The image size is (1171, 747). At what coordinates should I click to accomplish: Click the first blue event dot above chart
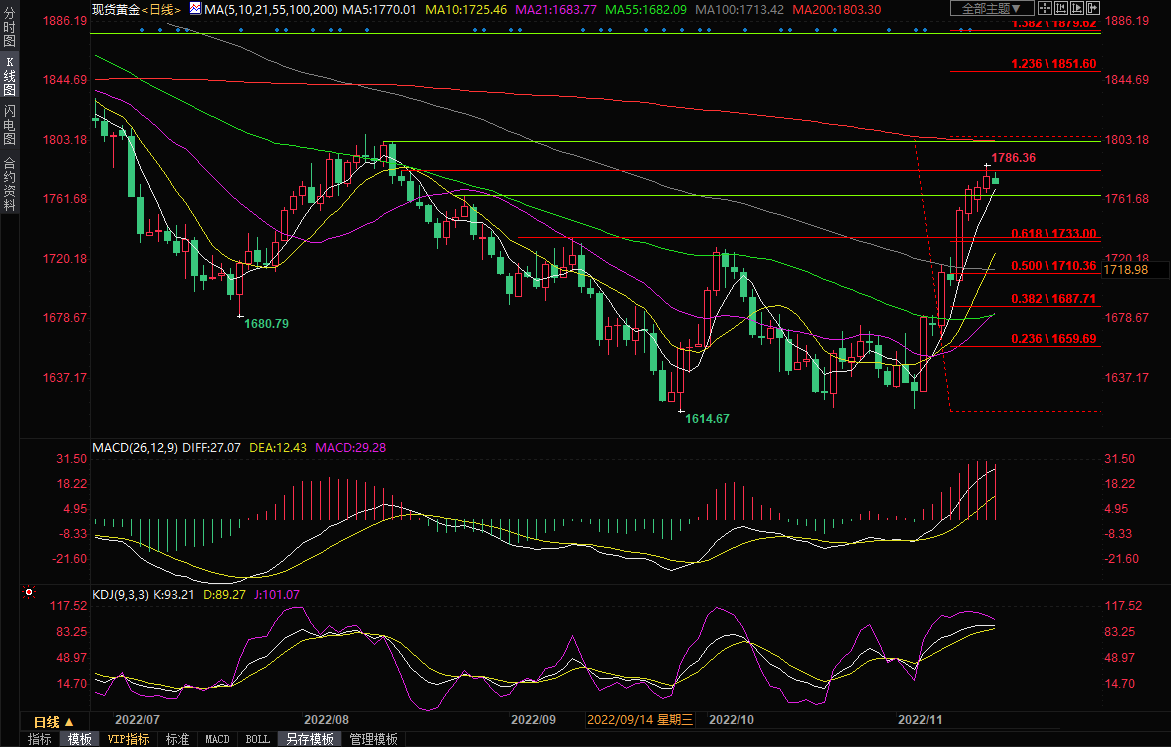(142, 29)
